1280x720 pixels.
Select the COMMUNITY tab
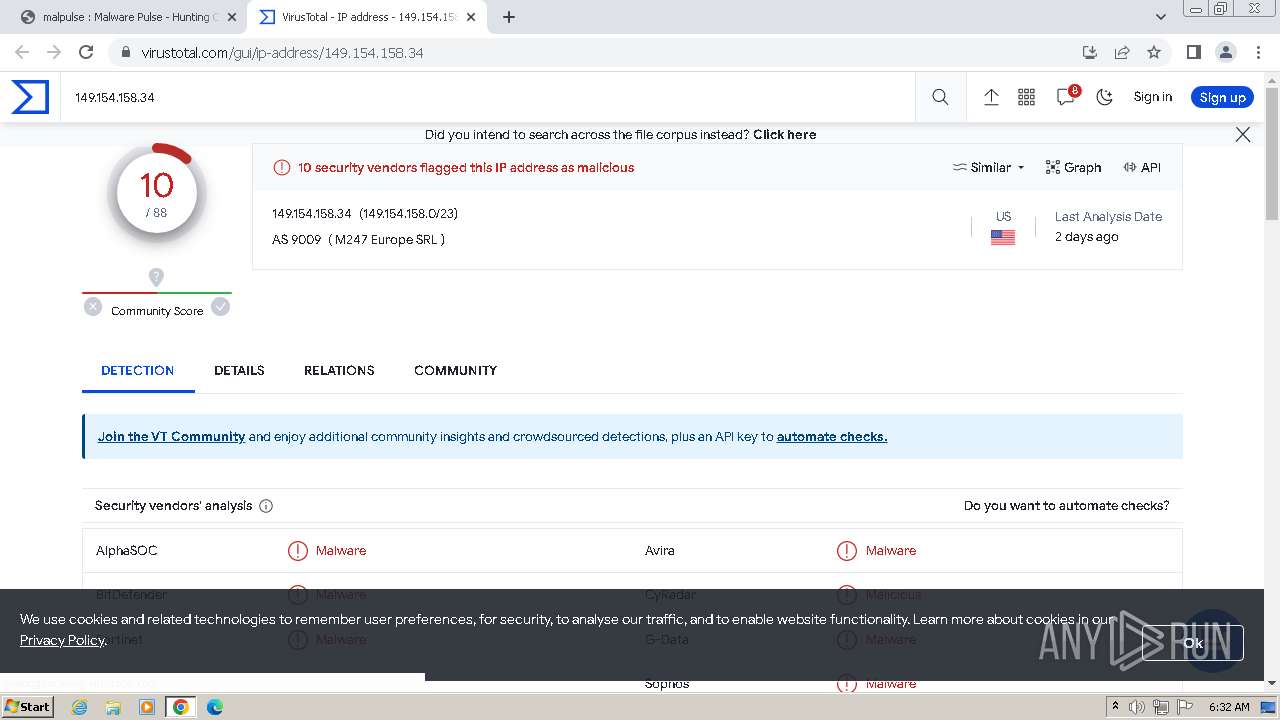455,370
